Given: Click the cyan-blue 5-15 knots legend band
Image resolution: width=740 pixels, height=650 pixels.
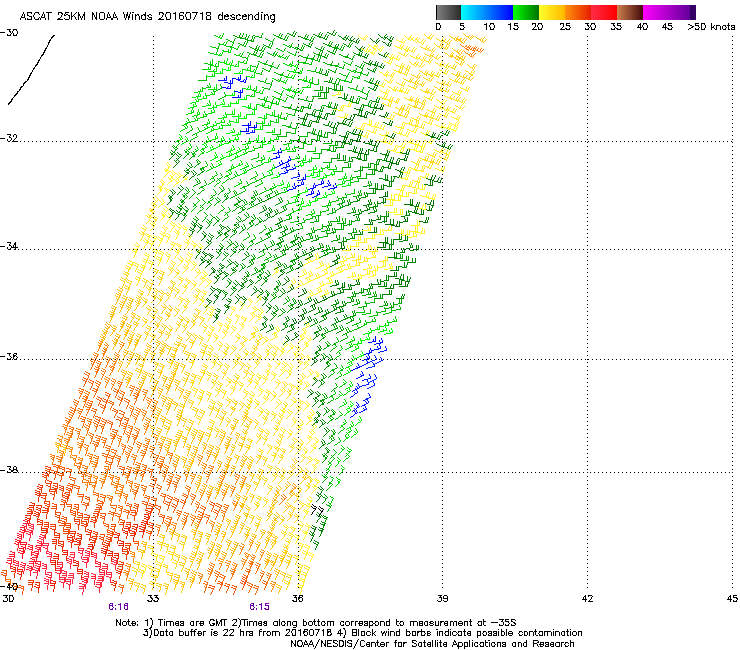Looking at the screenshot, I should pos(487,12).
